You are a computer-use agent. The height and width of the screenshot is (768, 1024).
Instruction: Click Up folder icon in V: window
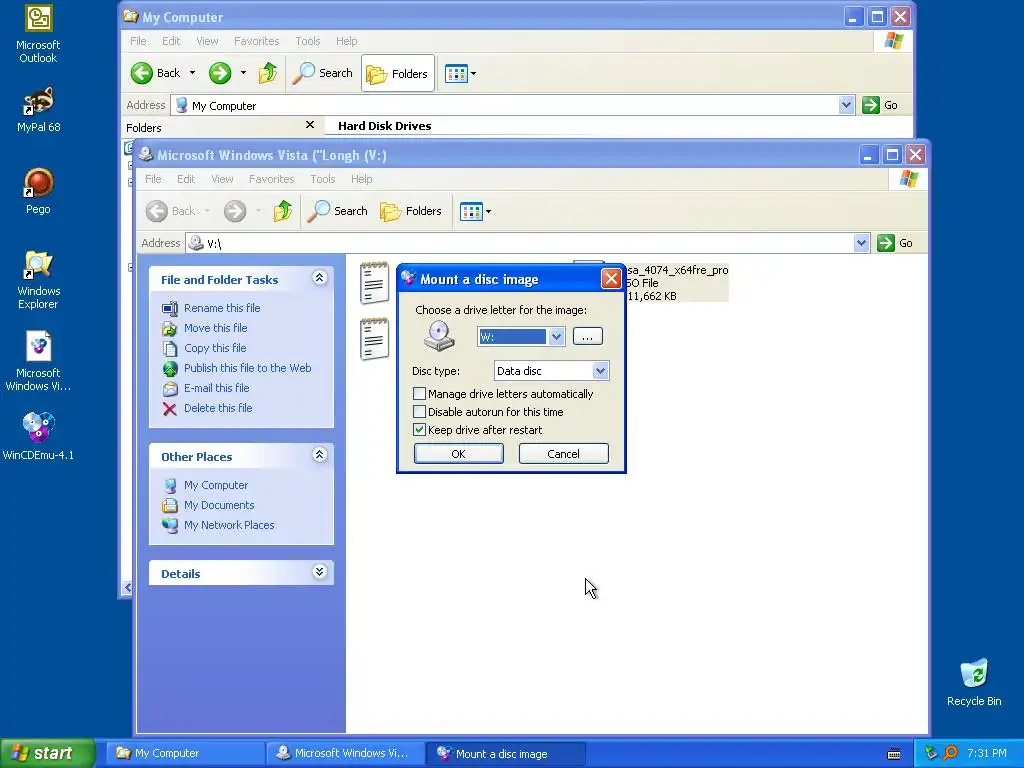(x=283, y=211)
